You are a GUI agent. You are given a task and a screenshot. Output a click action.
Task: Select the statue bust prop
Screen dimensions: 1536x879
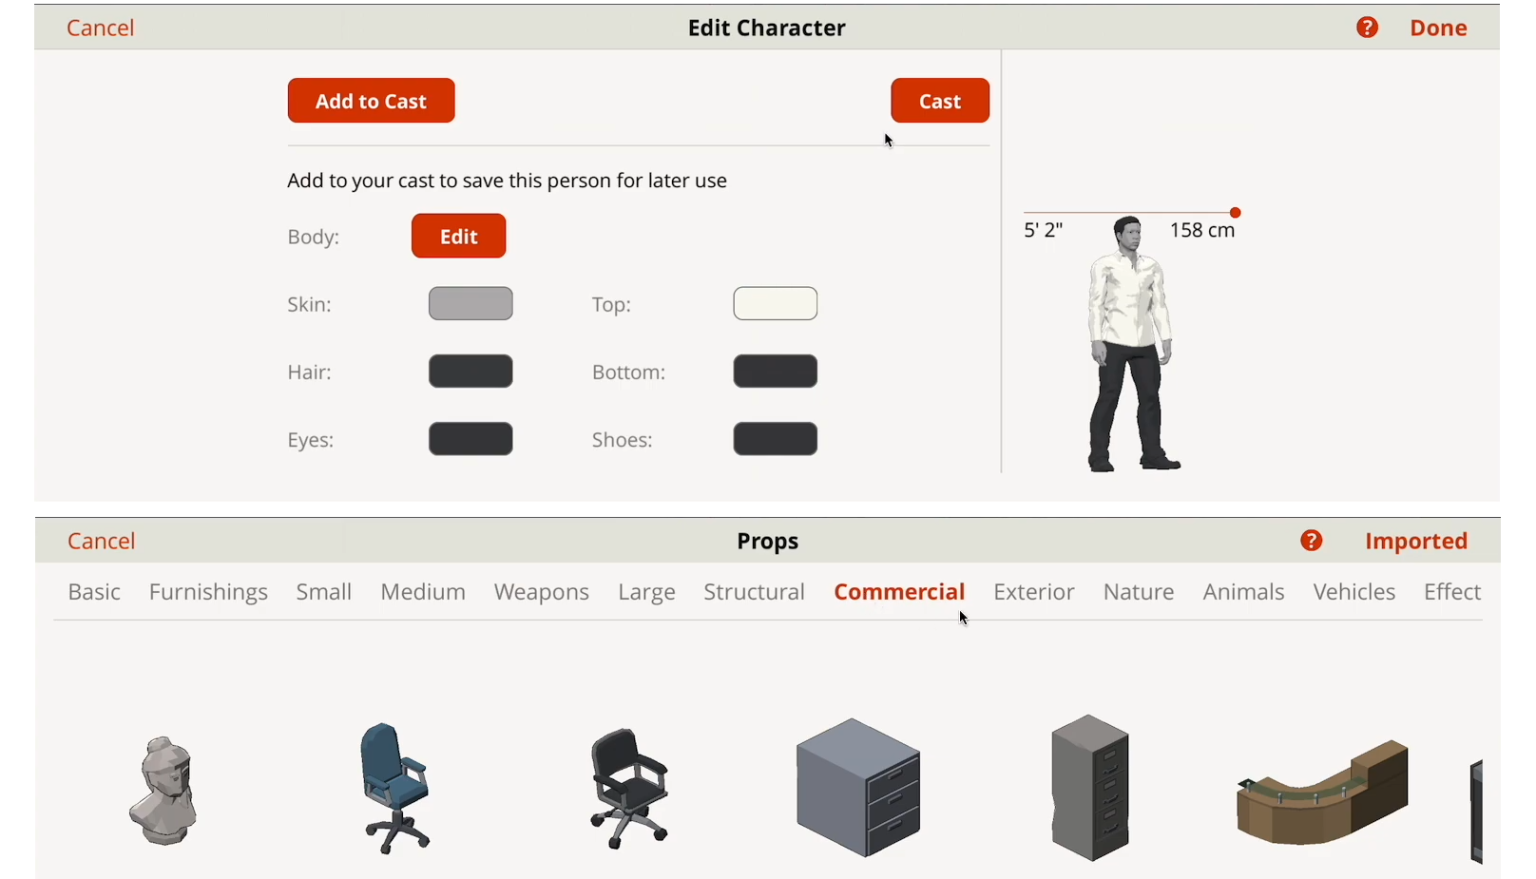point(163,790)
